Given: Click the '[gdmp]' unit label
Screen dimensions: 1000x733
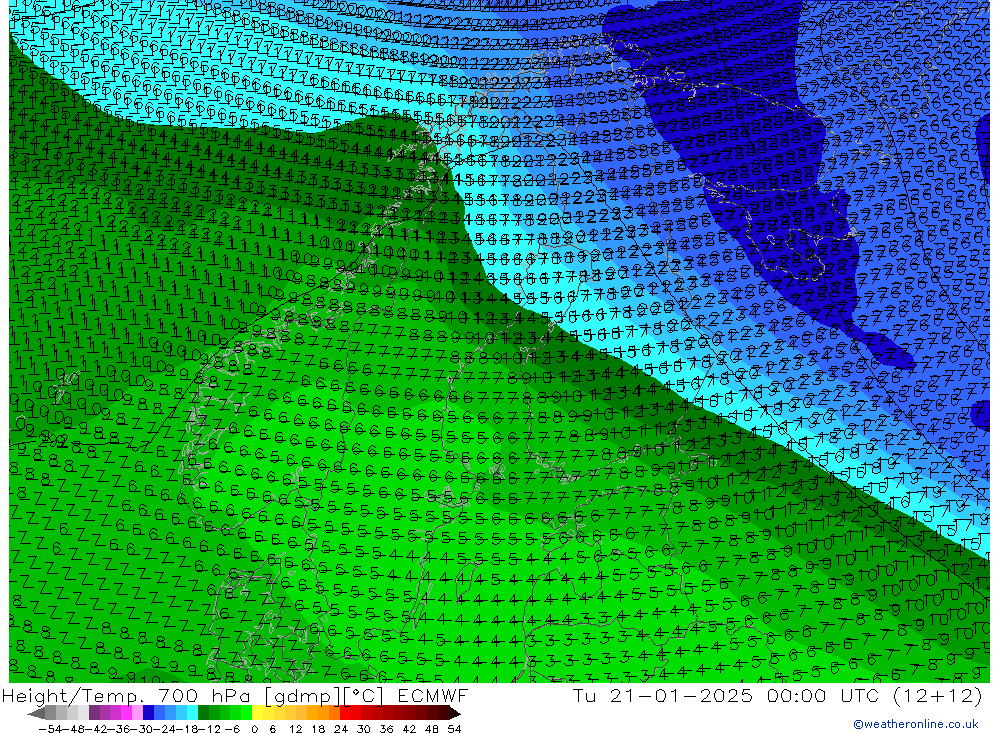Looking at the screenshot, I should [303, 696].
